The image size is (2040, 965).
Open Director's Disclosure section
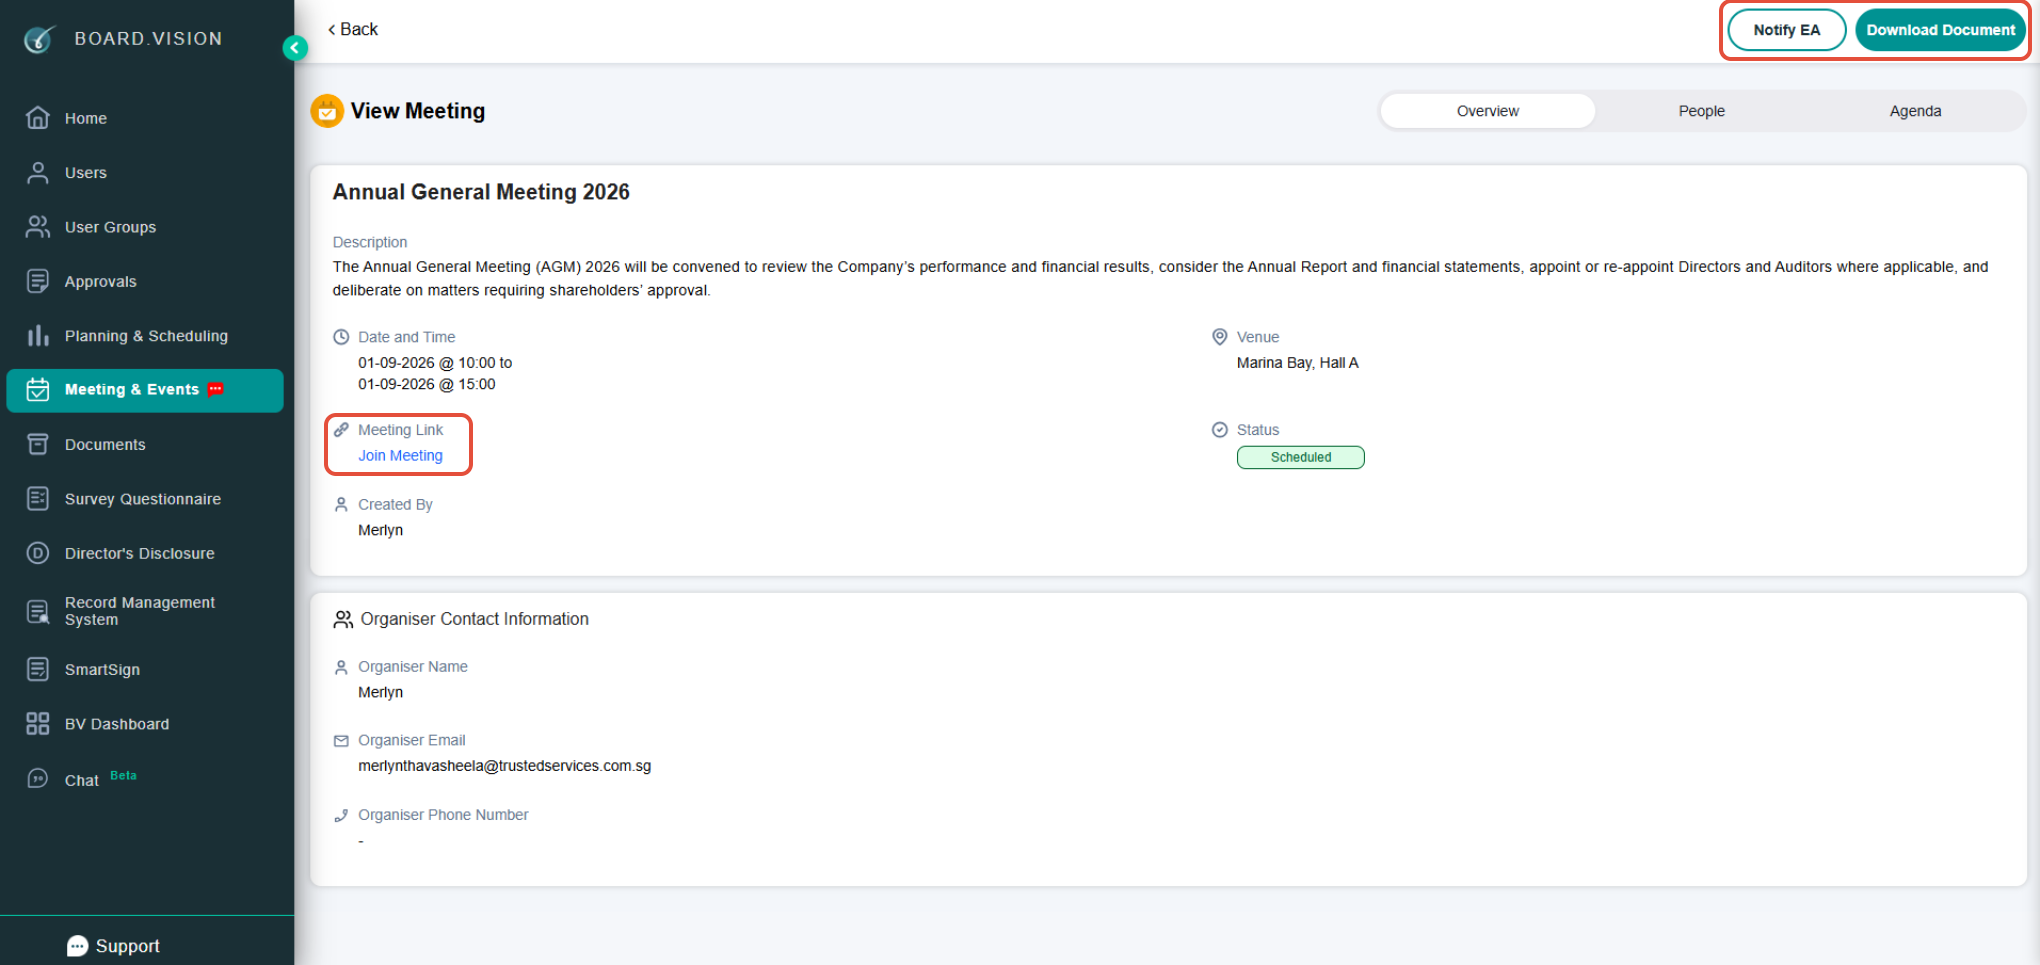pyautogui.click(x=145, y=553)
